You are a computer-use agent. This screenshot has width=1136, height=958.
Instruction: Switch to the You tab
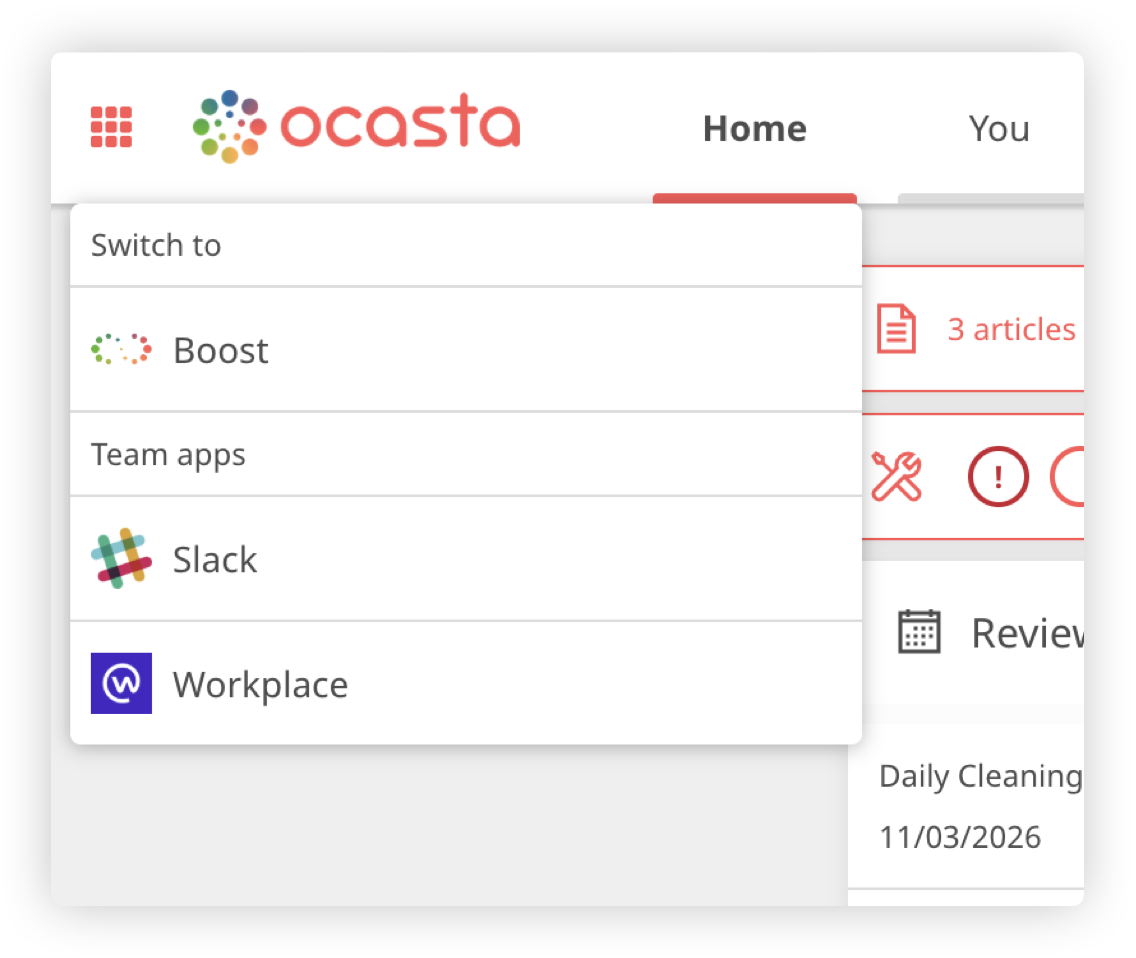[999, 129]
